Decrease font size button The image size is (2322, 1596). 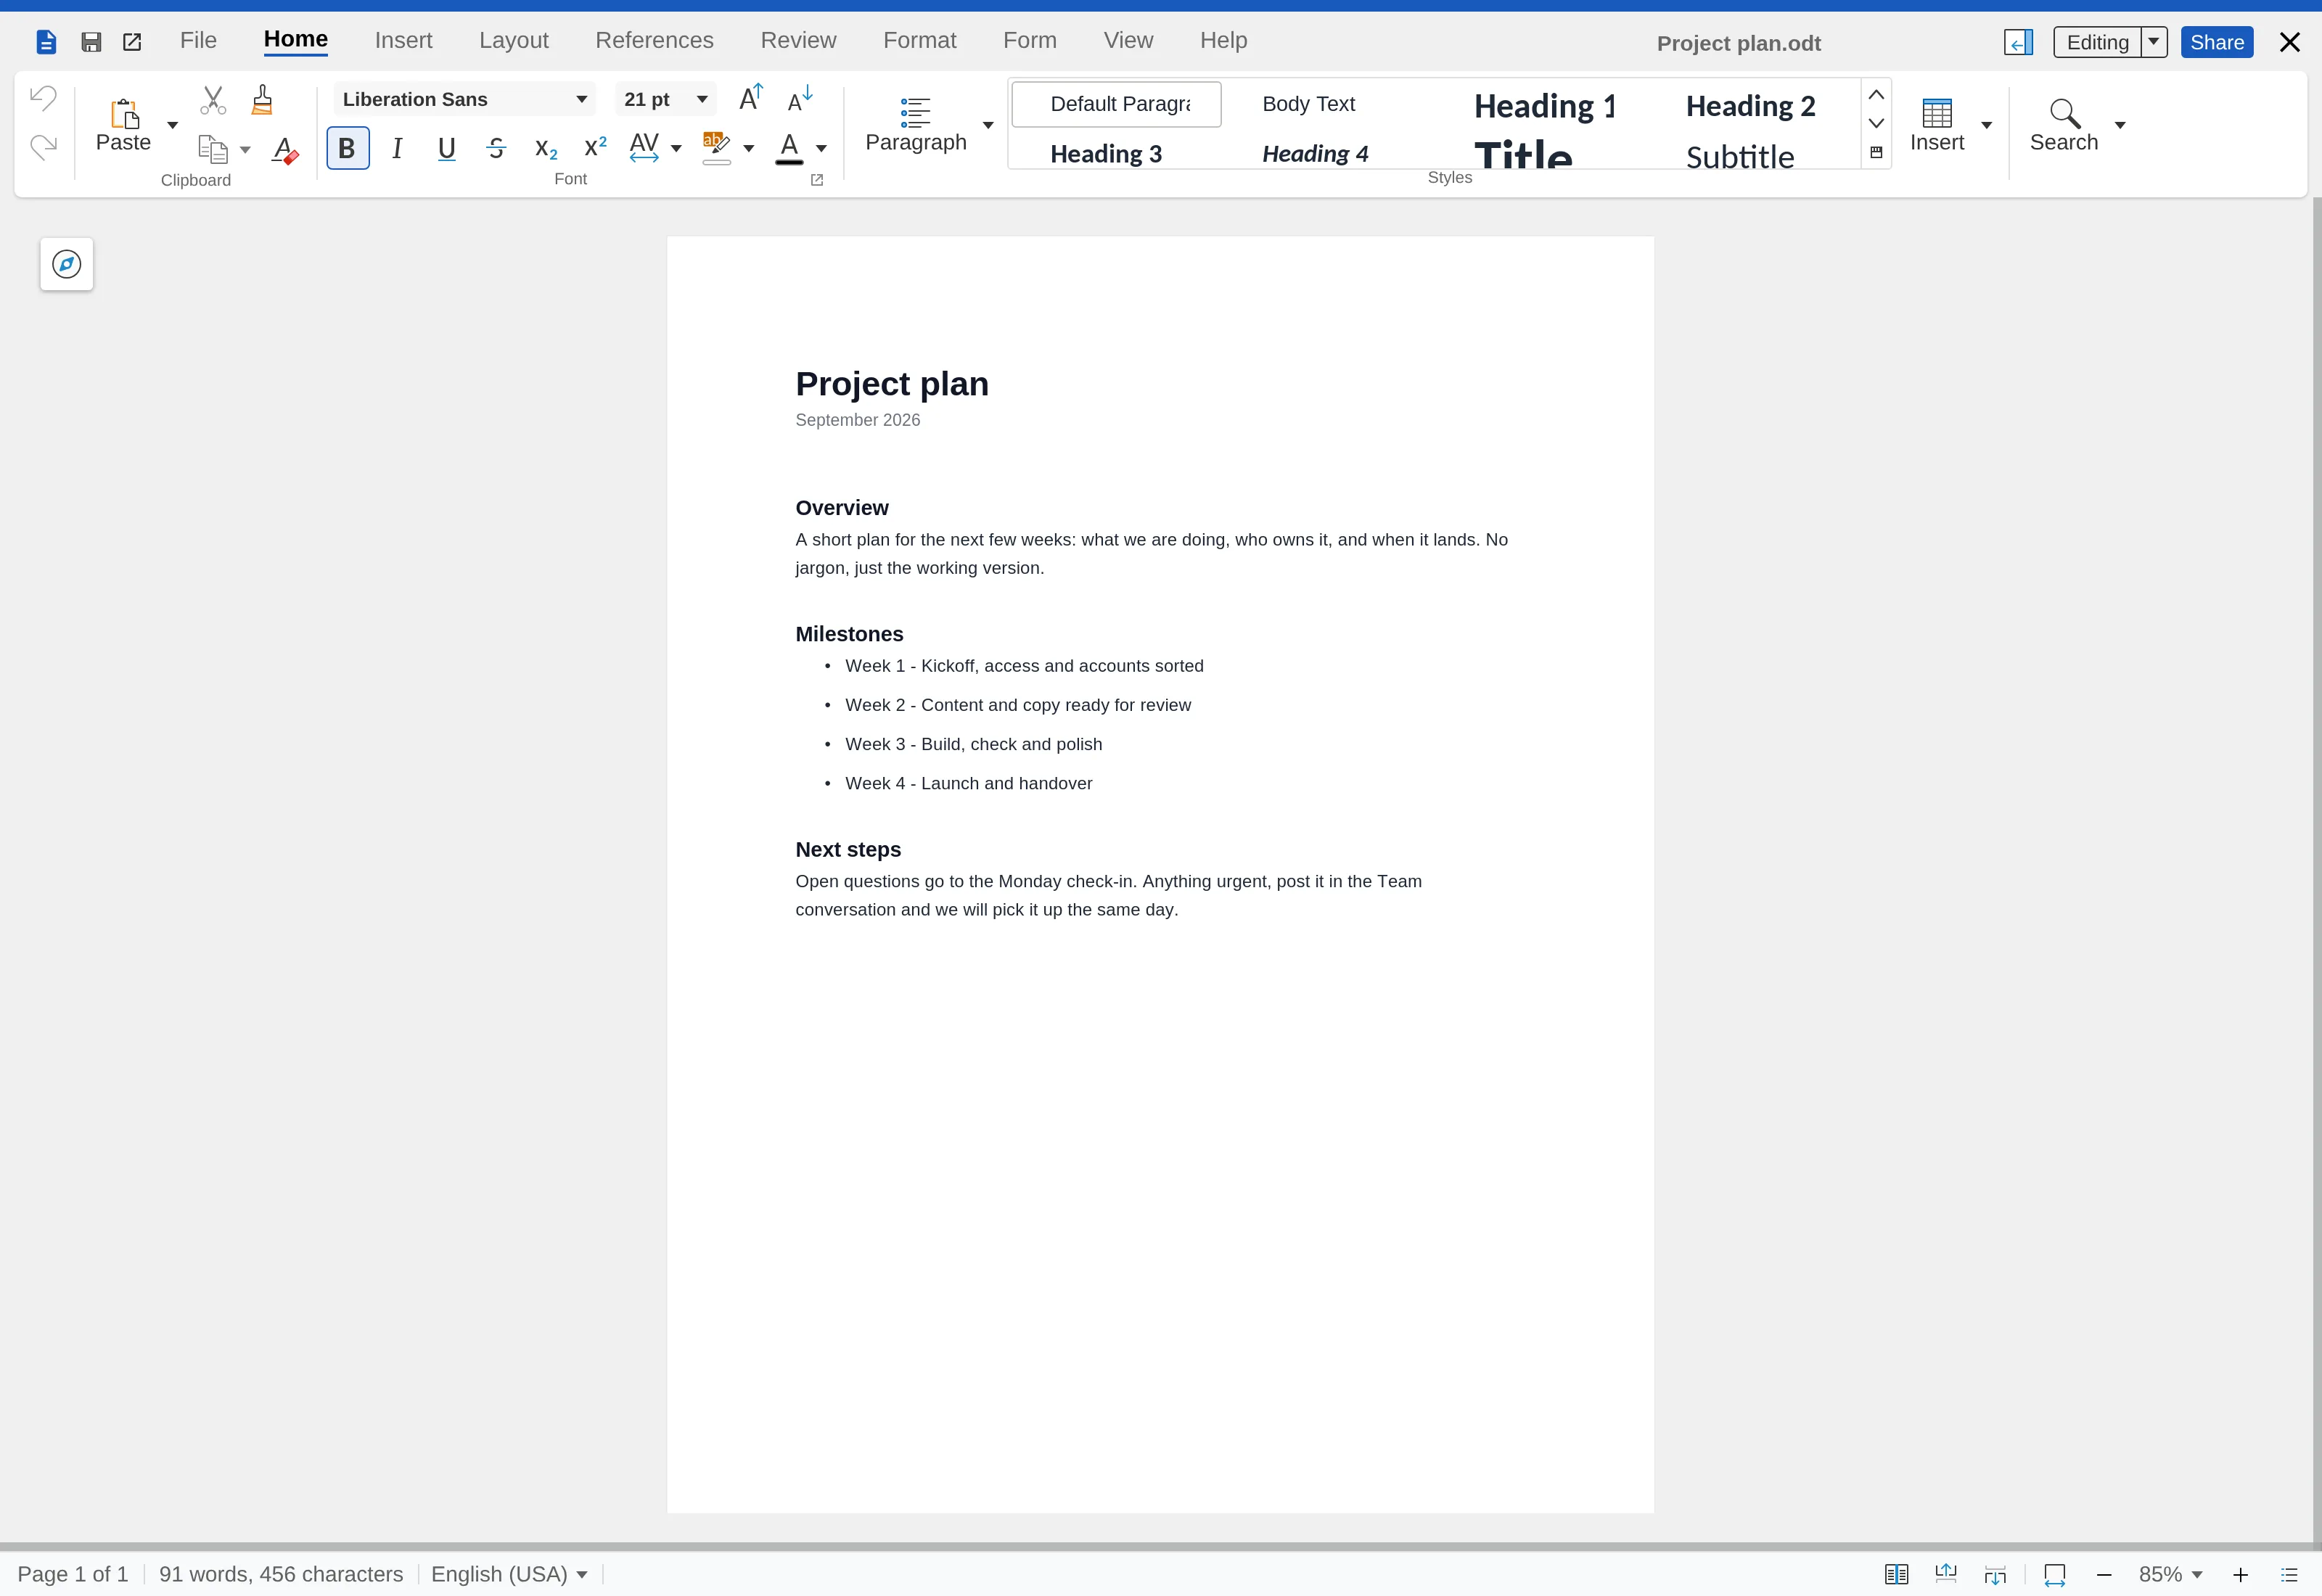coord(800,98)
